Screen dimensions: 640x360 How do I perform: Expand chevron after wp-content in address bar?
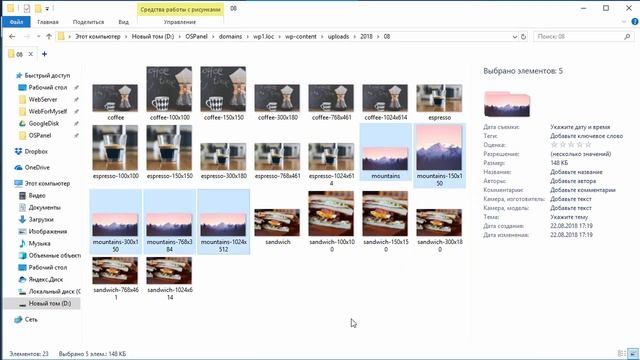point(322,37)
